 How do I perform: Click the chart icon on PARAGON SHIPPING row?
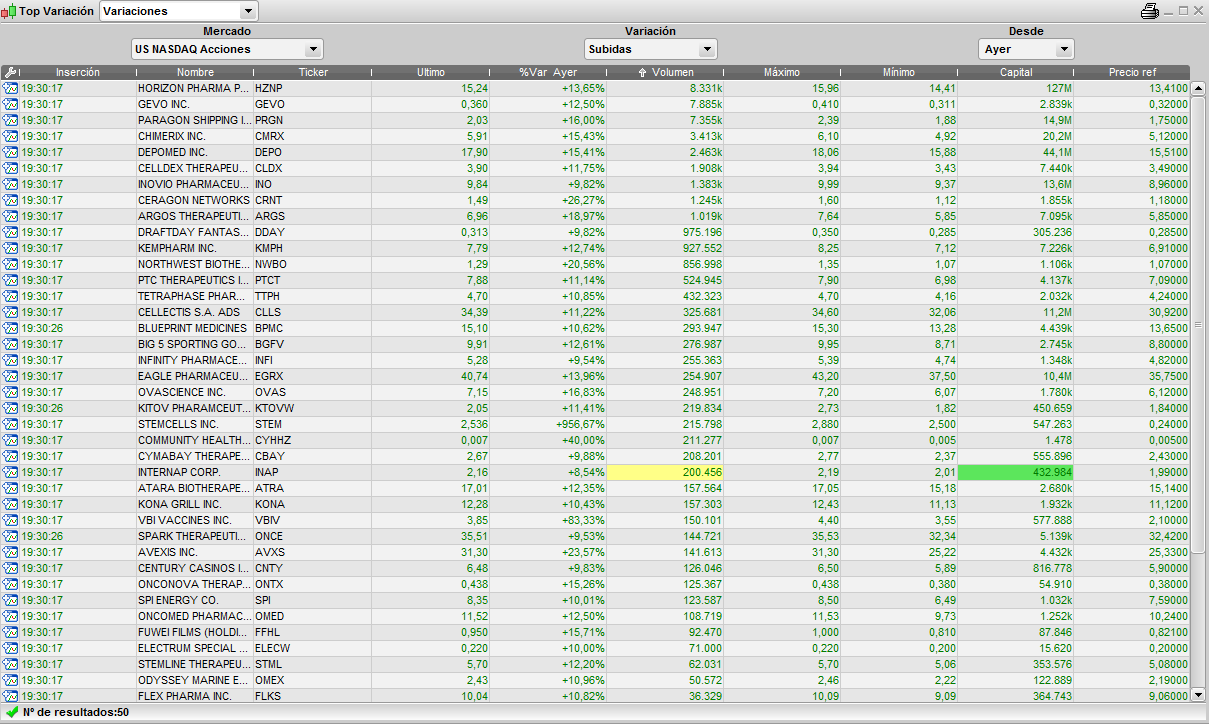click(x=10, y=120)
